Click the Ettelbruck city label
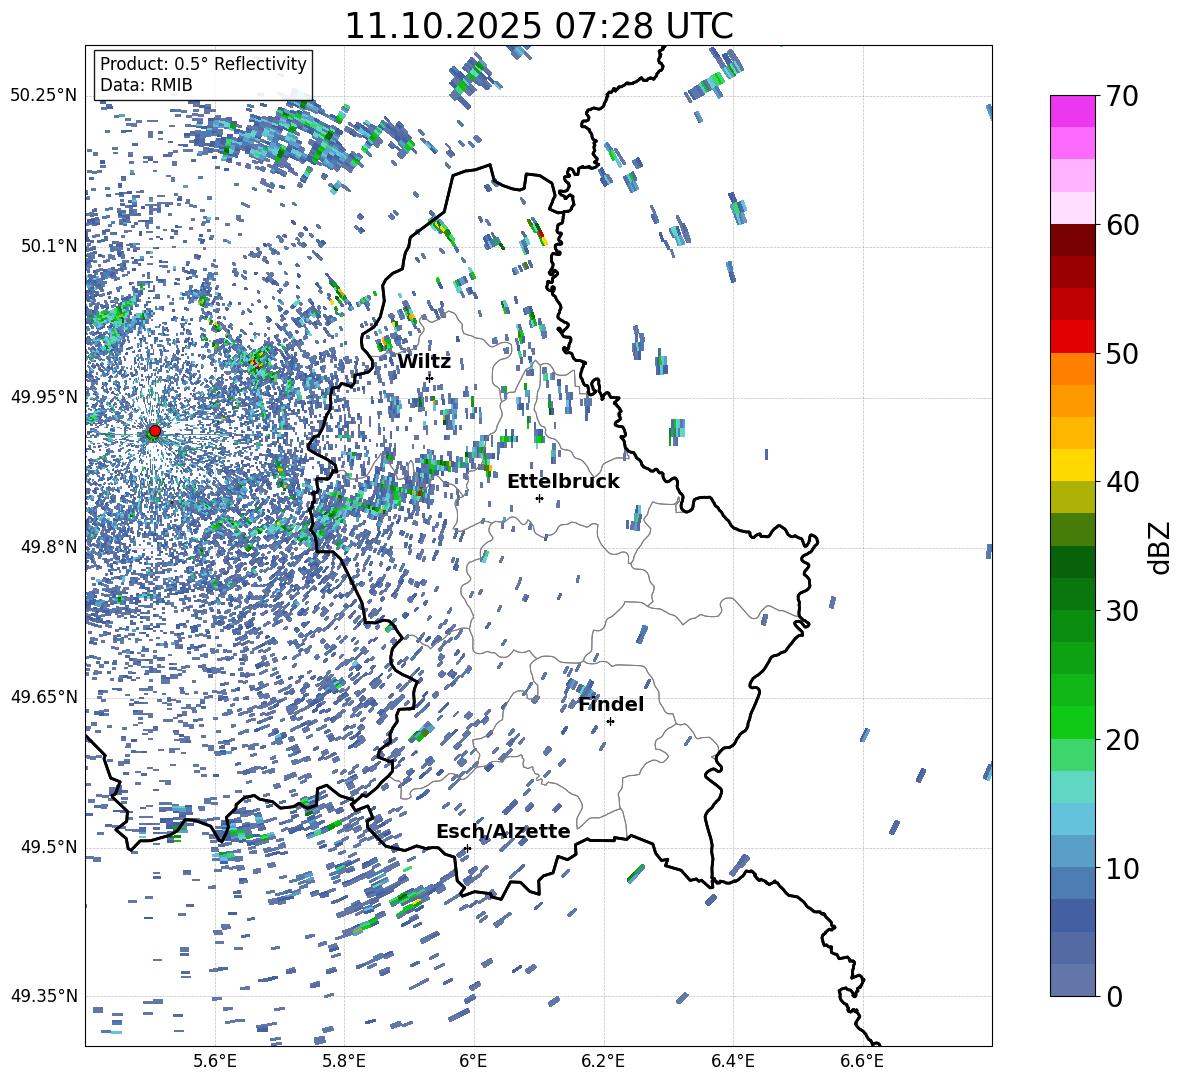 click(x=563, y=481)
